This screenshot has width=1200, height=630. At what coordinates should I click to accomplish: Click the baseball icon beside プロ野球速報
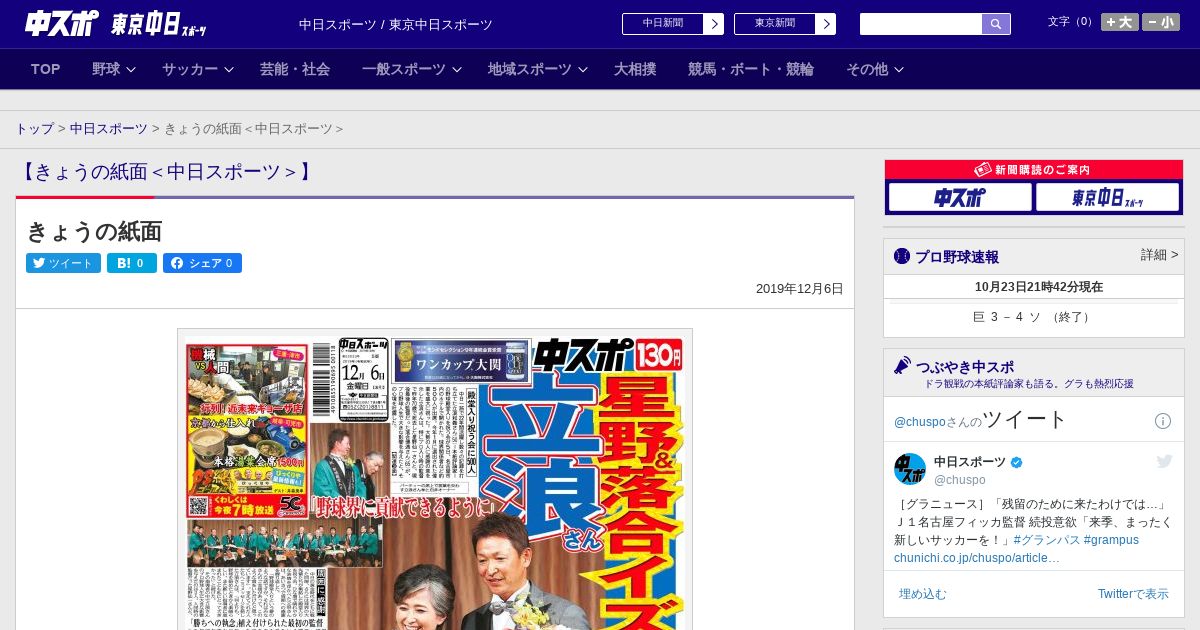click(x=902, y=256)
